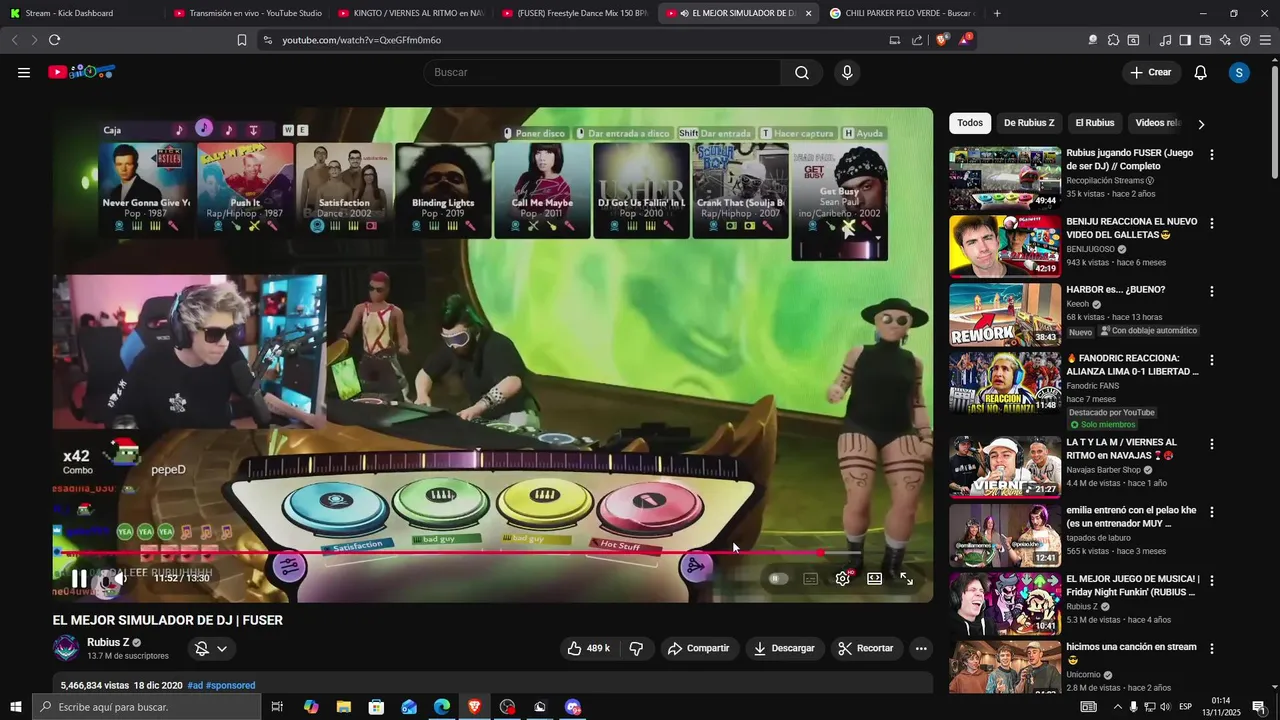Click the Compartir button
Image resolution: width=1280 pixels, height=720 pixels.
[x=699, y=648]
